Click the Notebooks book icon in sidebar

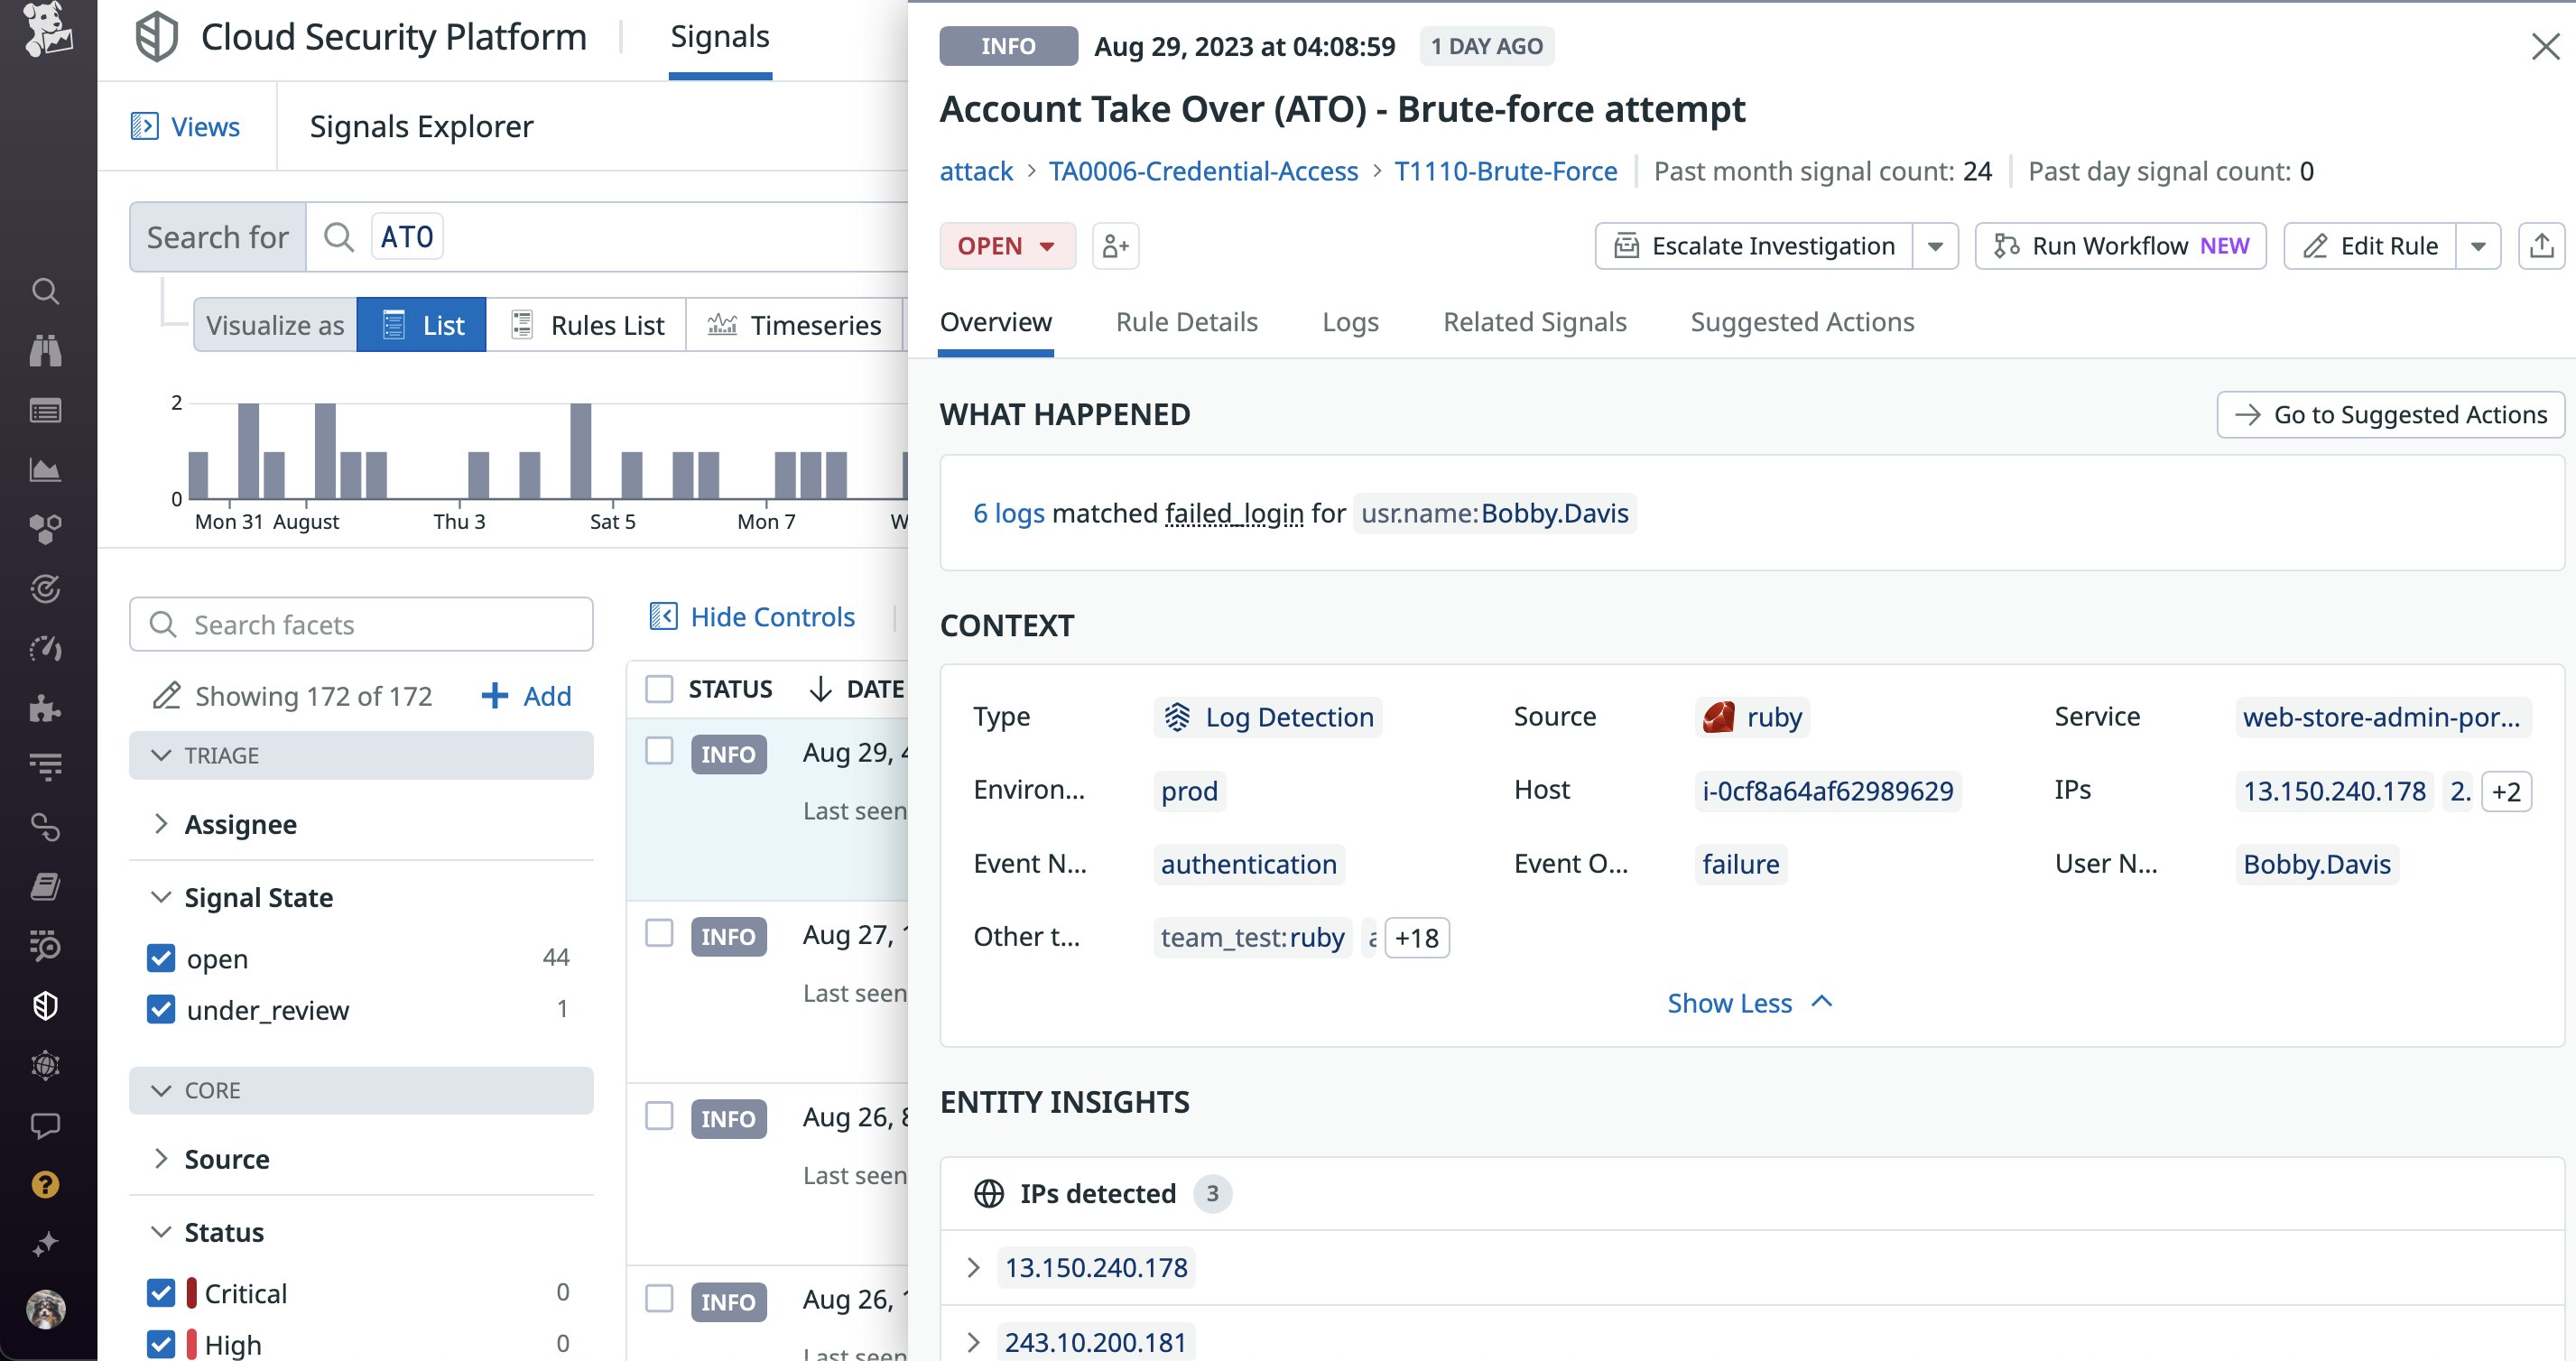(46, 886)
